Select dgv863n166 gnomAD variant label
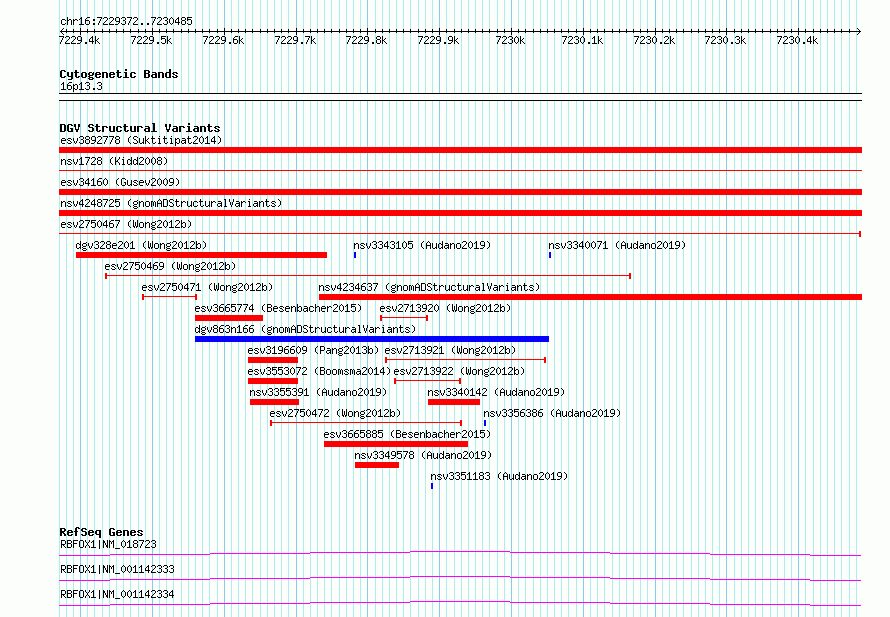Viewport: 890px width, 617px height. point(305,329)
